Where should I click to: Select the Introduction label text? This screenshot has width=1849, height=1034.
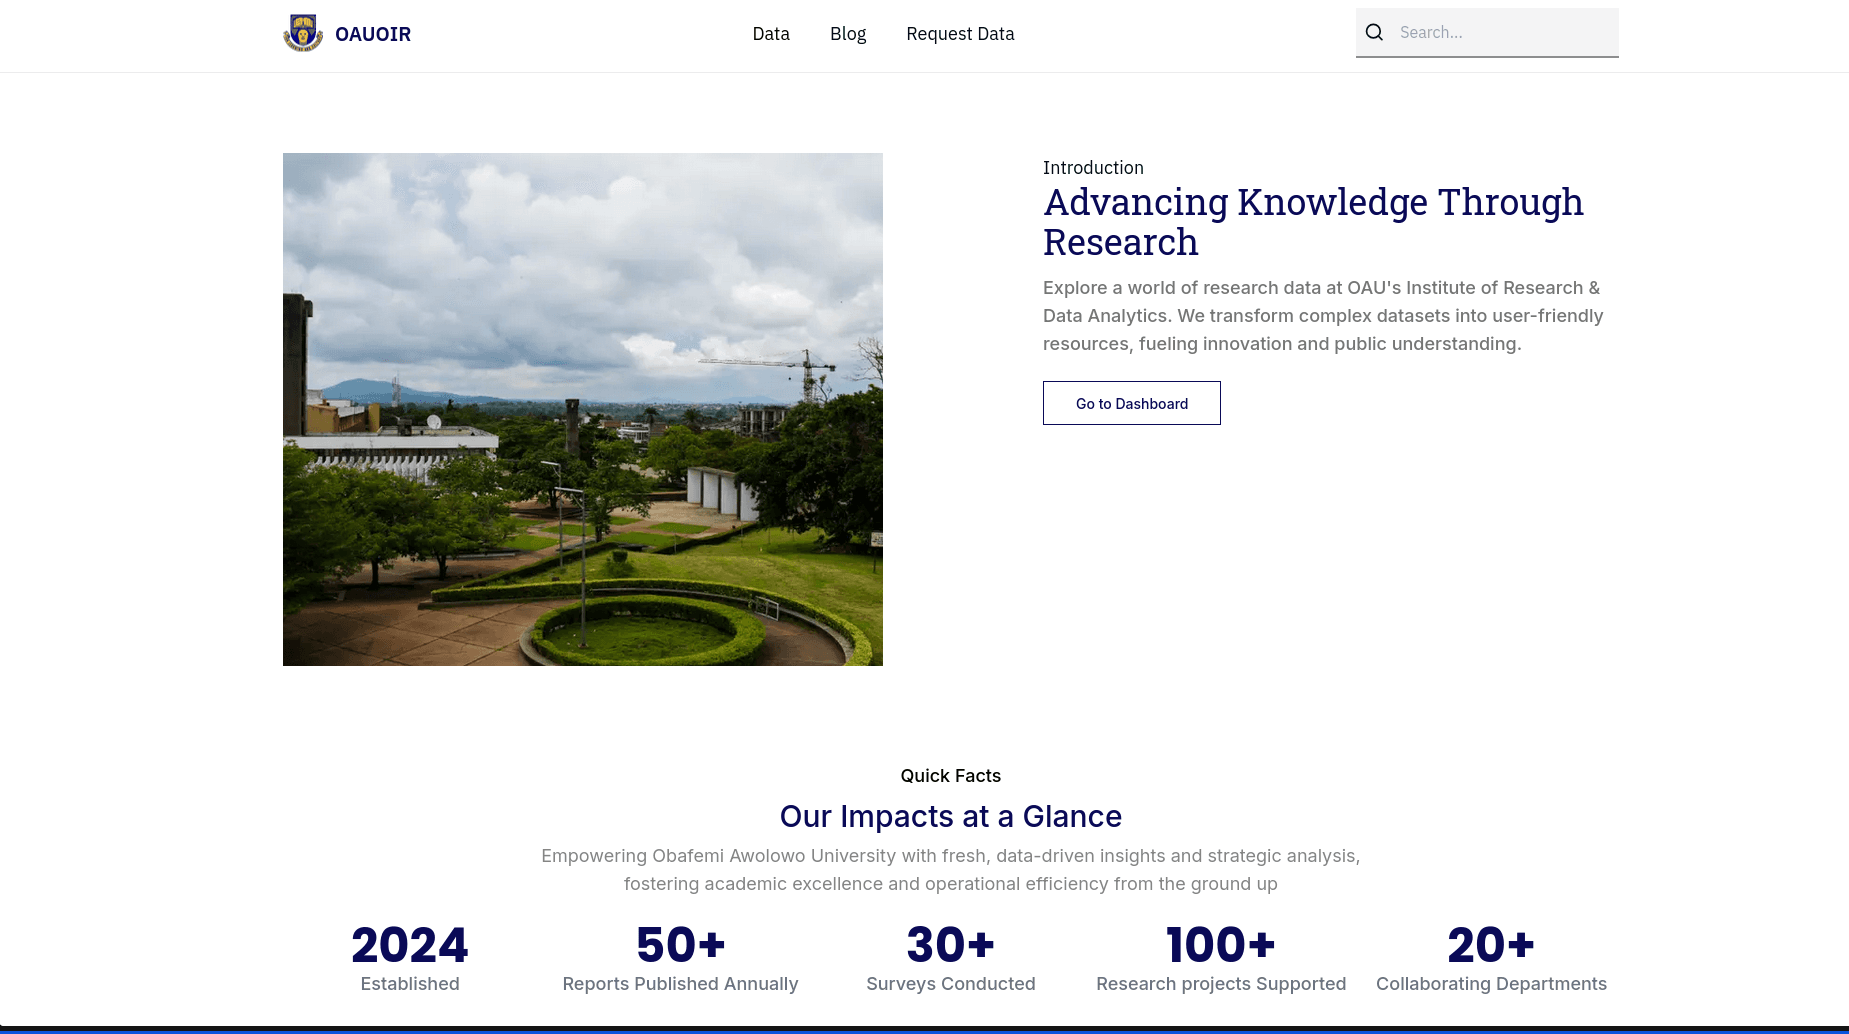(1092, 168)
